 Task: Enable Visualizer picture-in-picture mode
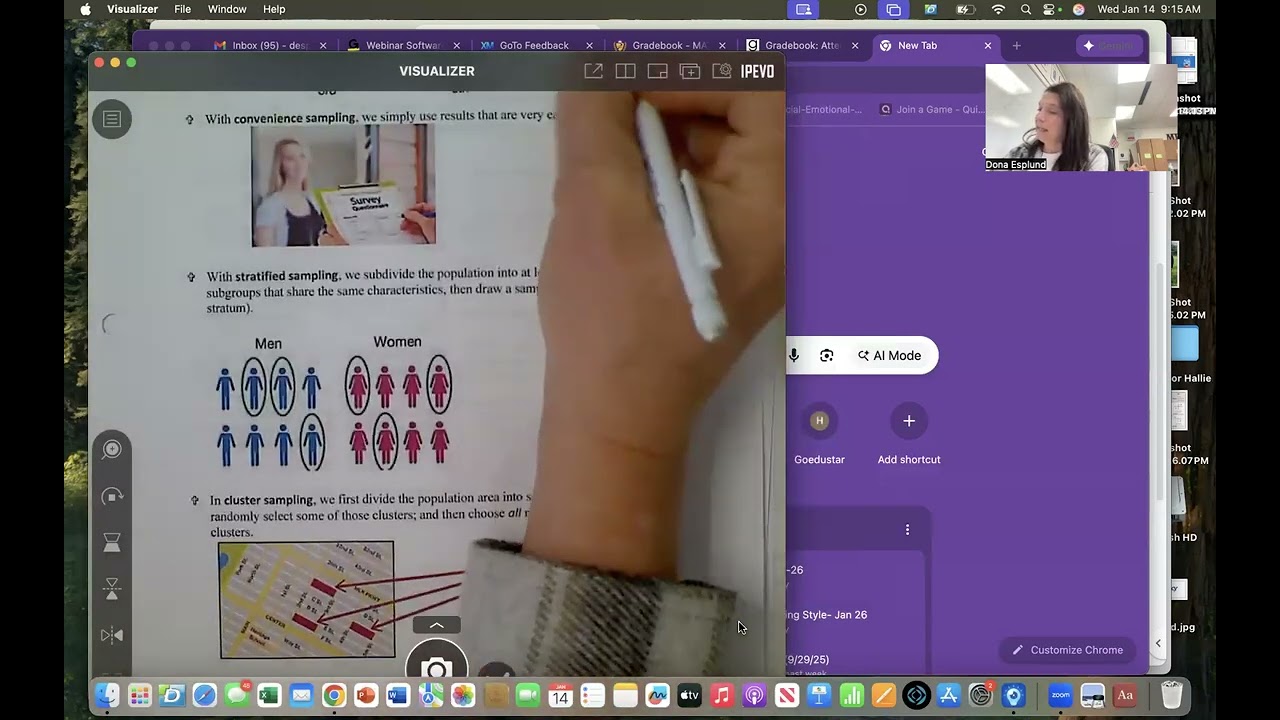point(657,71)
